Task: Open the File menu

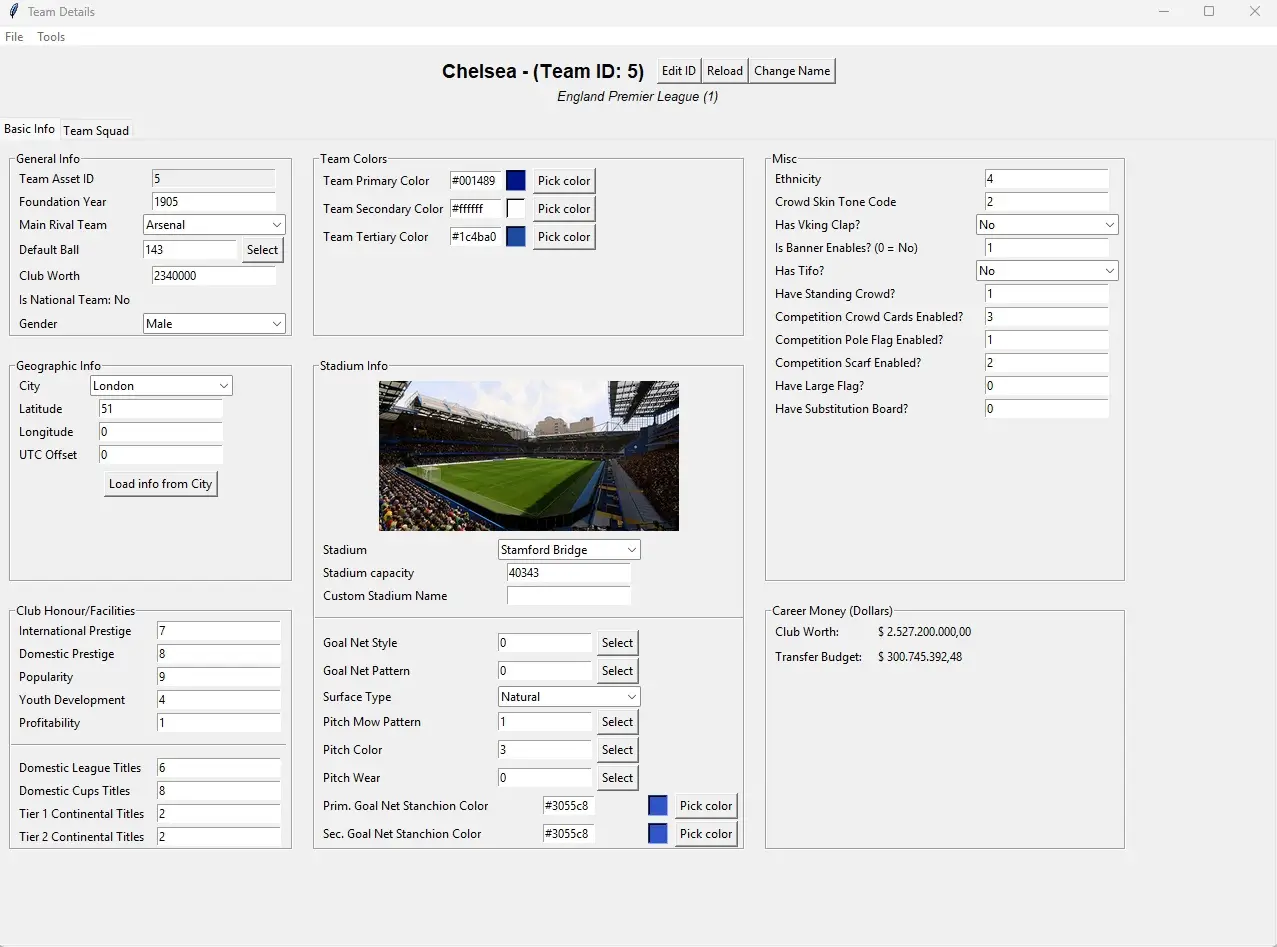Action: 14,37
